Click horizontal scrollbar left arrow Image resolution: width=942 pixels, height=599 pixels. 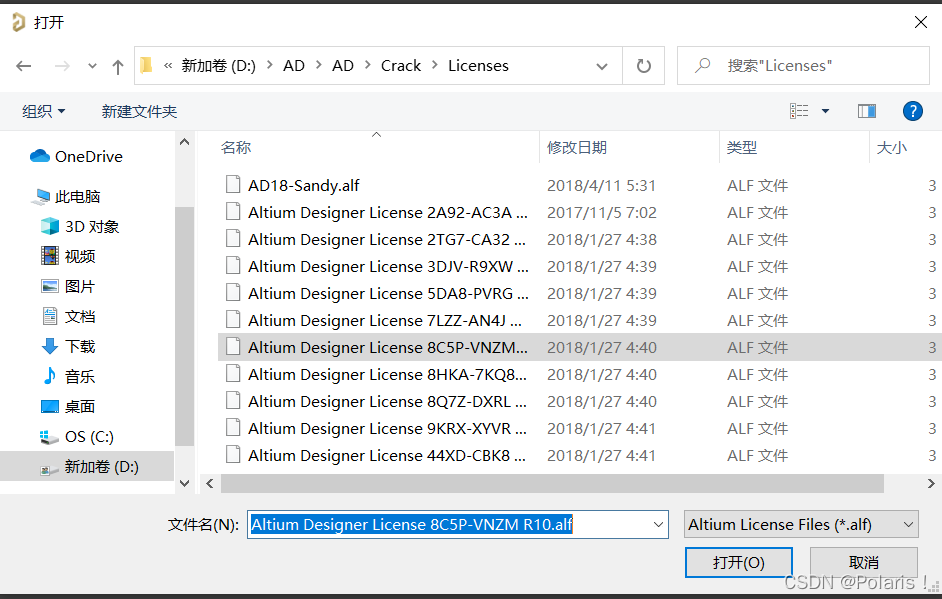pos(210,484)
